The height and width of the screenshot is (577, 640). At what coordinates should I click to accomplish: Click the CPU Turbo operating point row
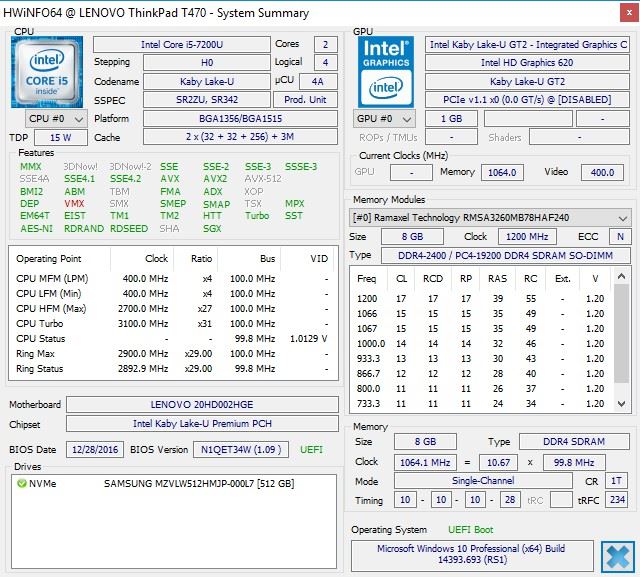pyautogui.click(x=173, y=324)
